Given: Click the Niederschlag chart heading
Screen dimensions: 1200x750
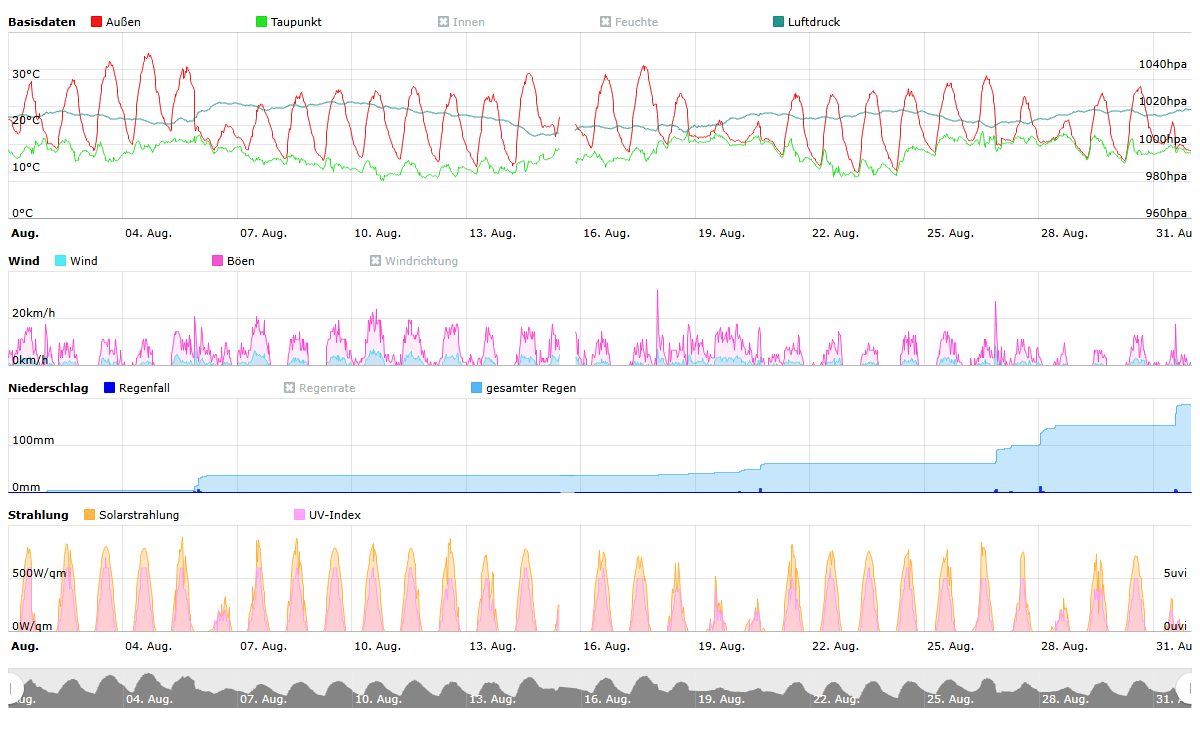Looking at the screenshot, I should tap(48, 388).
